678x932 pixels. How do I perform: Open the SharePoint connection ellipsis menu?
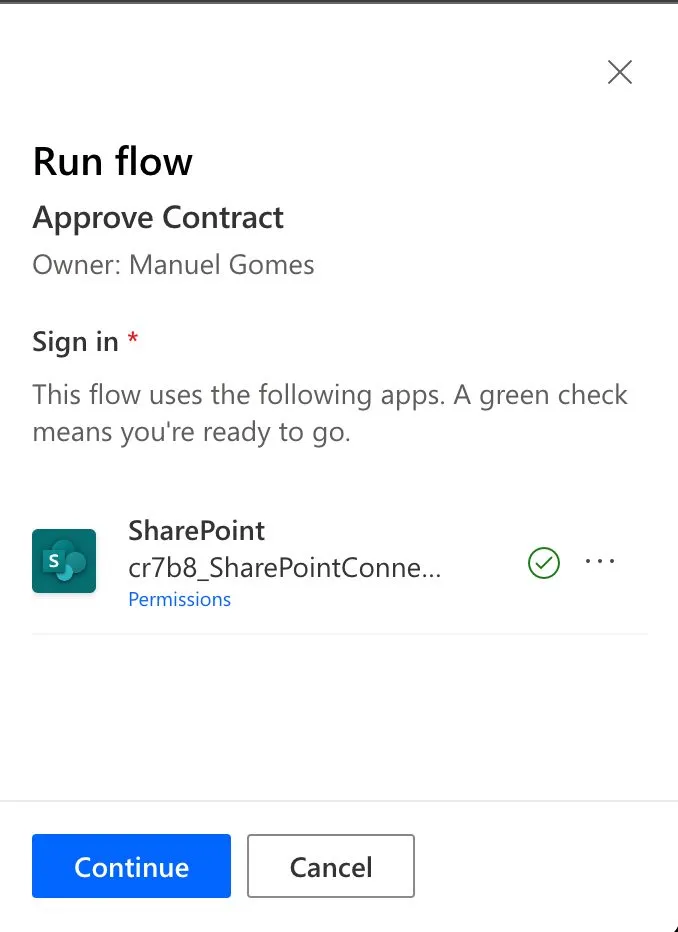pyautogui.click(x=600, y=562)
